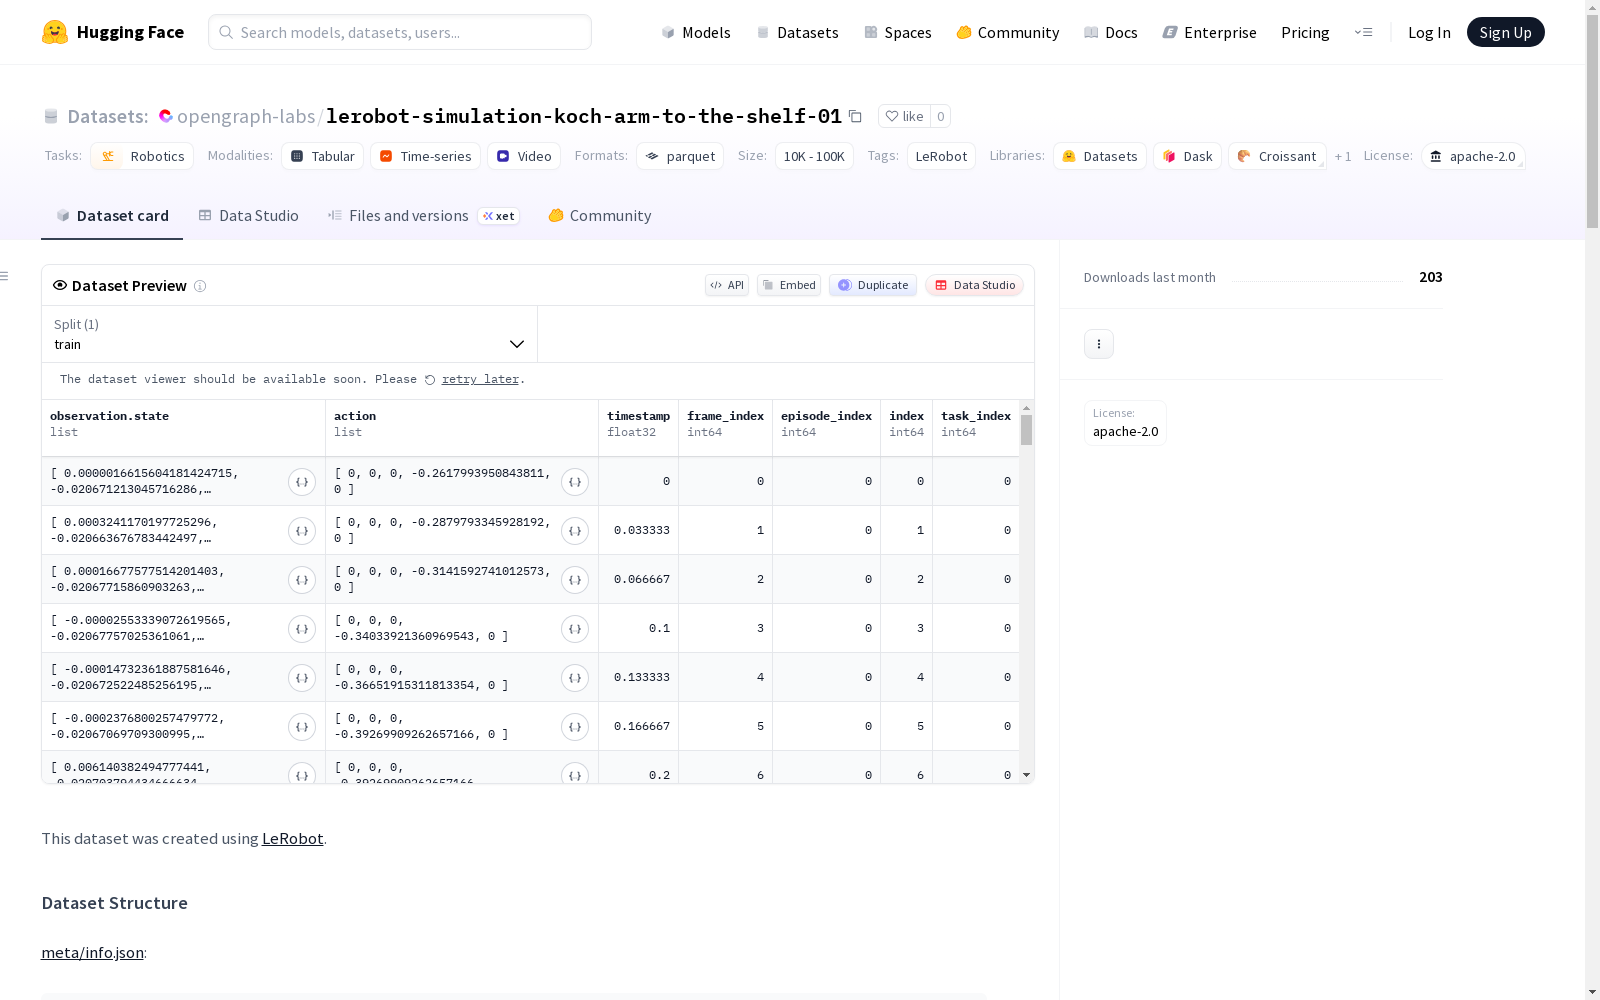Open the Datasets navigation item
This screenshot has width=1600, height=1000.
coord(797,32)
